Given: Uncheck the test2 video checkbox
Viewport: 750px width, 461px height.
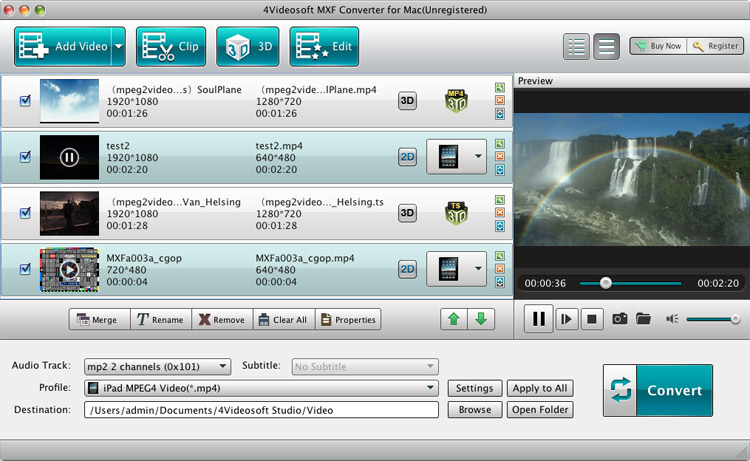Looking at the screenshot, I should [x=25, y=156].
